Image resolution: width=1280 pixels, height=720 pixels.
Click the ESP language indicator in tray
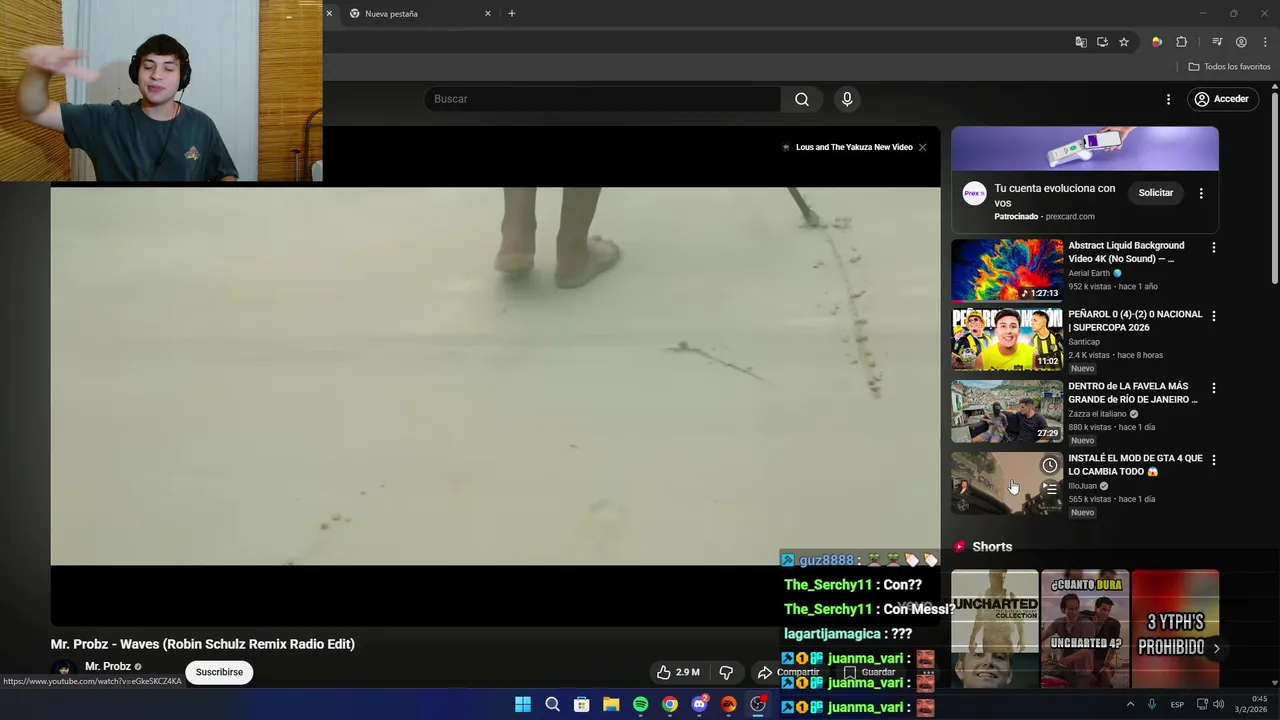(x=1177, y=705)
